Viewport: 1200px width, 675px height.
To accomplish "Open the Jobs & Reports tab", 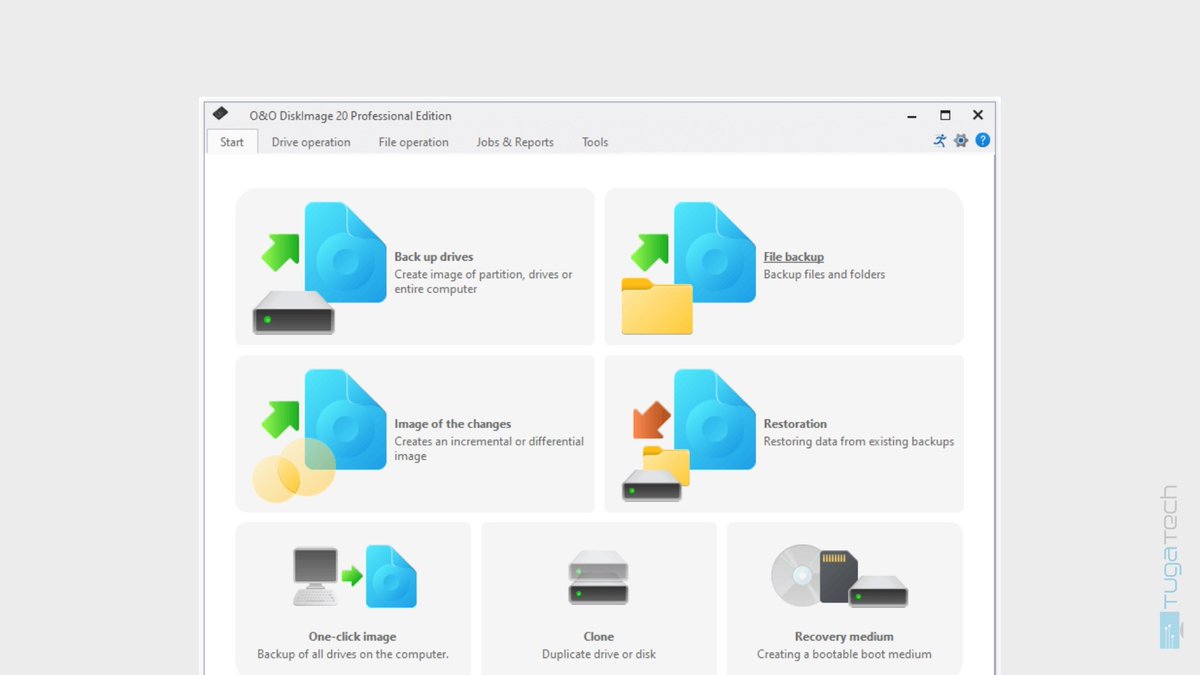I will point(515,142).
